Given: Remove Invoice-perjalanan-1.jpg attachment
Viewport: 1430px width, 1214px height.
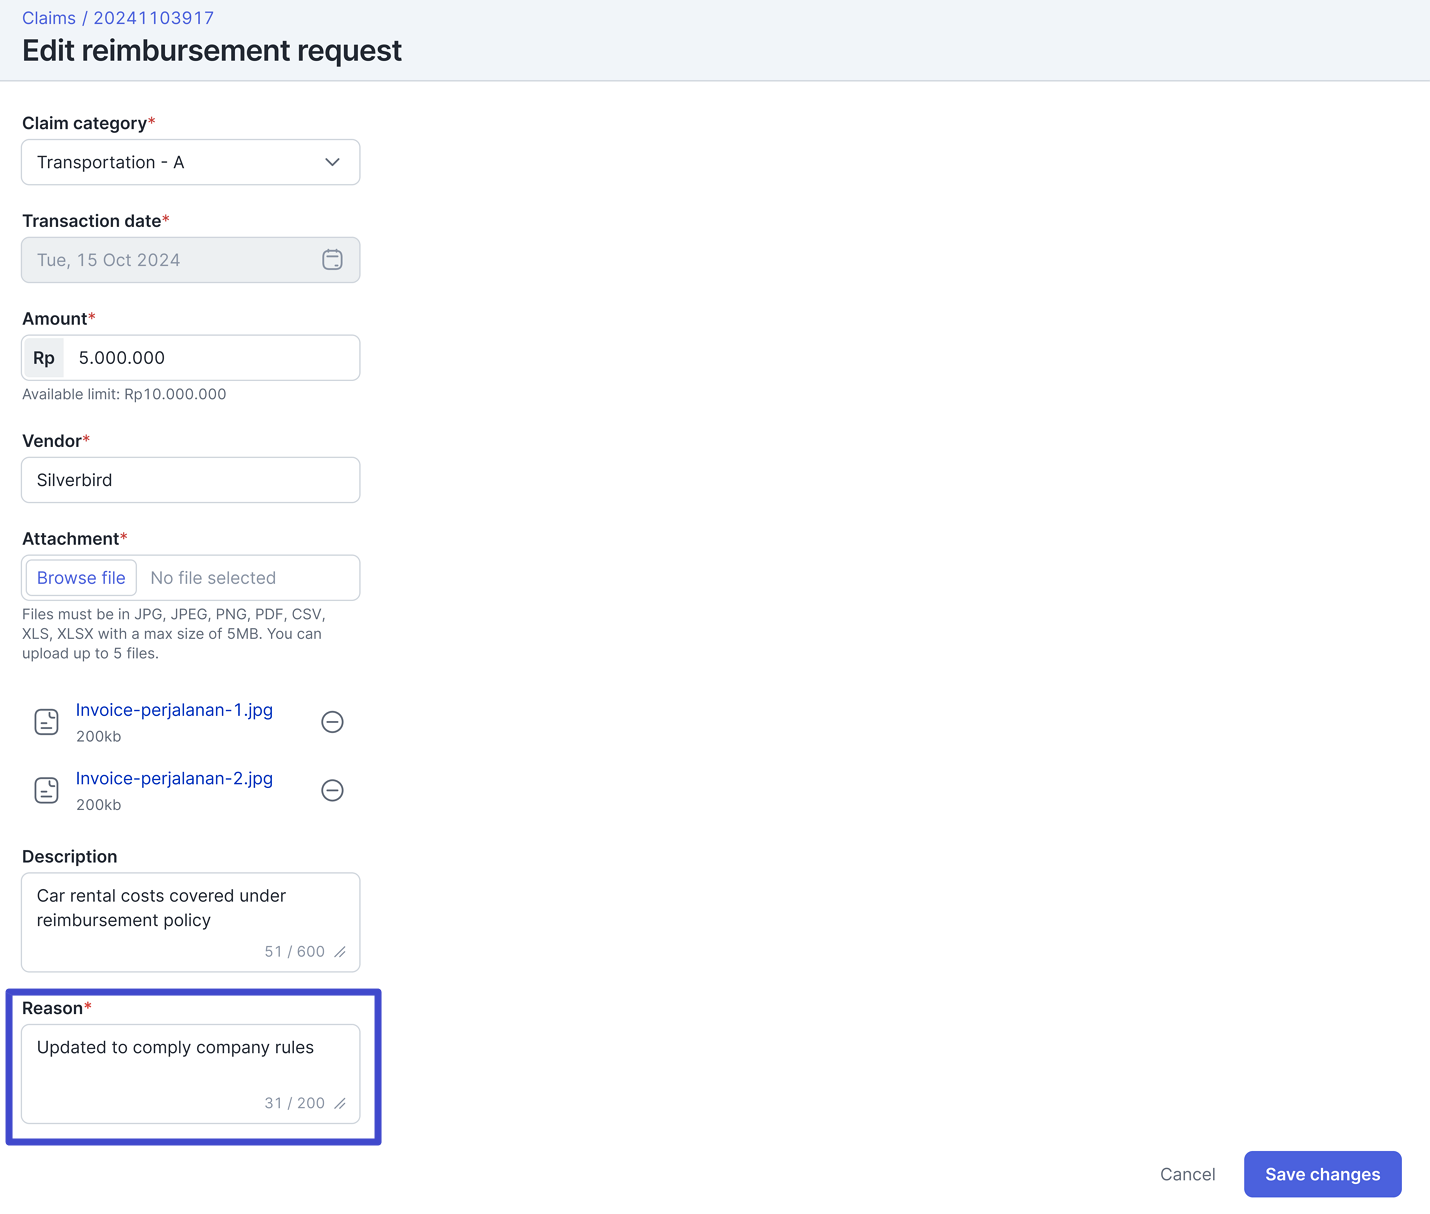Looking at the screenshot, I should point(332,722).
